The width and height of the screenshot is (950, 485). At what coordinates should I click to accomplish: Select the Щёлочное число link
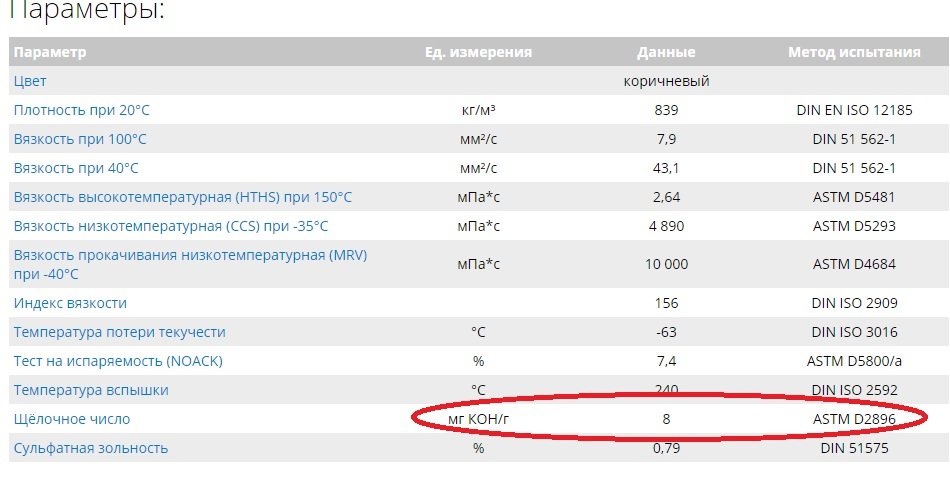(71, 419)
